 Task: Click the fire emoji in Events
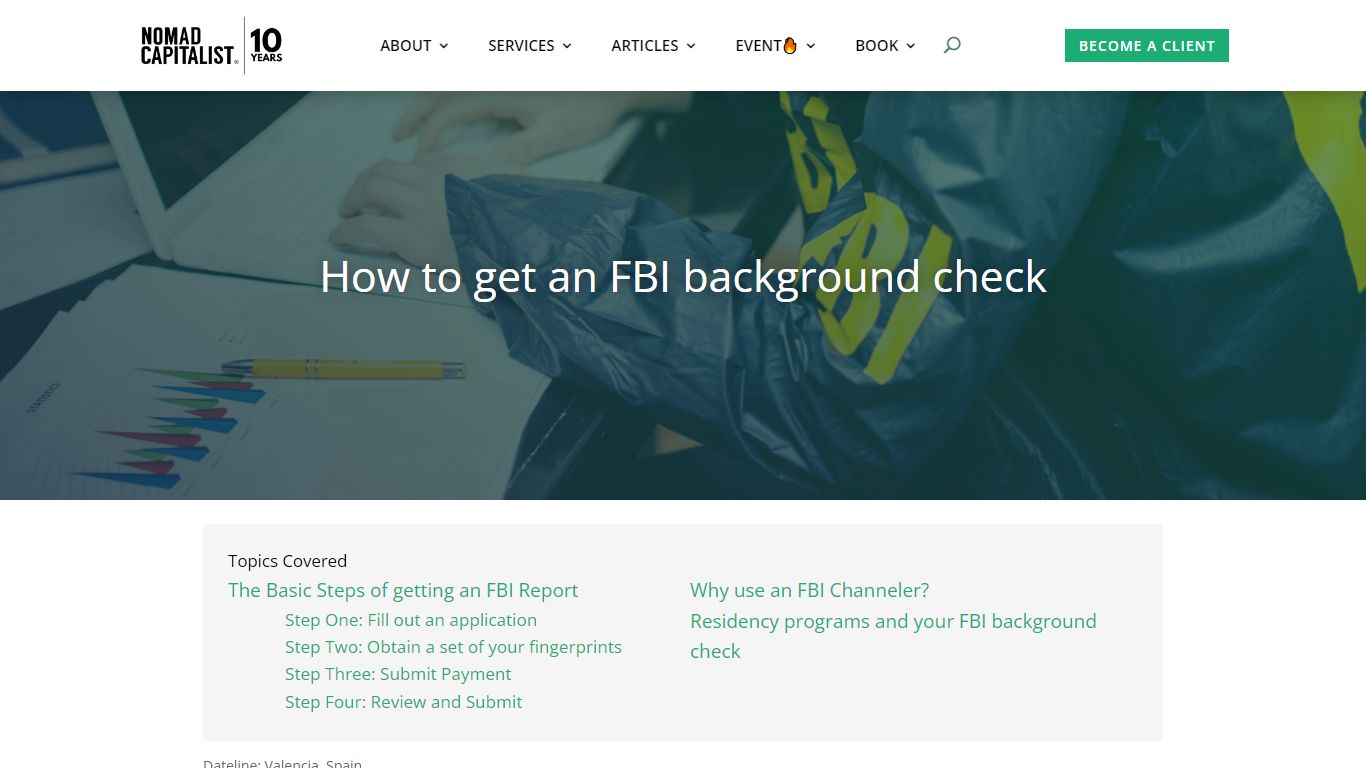(x=790, y=45)
